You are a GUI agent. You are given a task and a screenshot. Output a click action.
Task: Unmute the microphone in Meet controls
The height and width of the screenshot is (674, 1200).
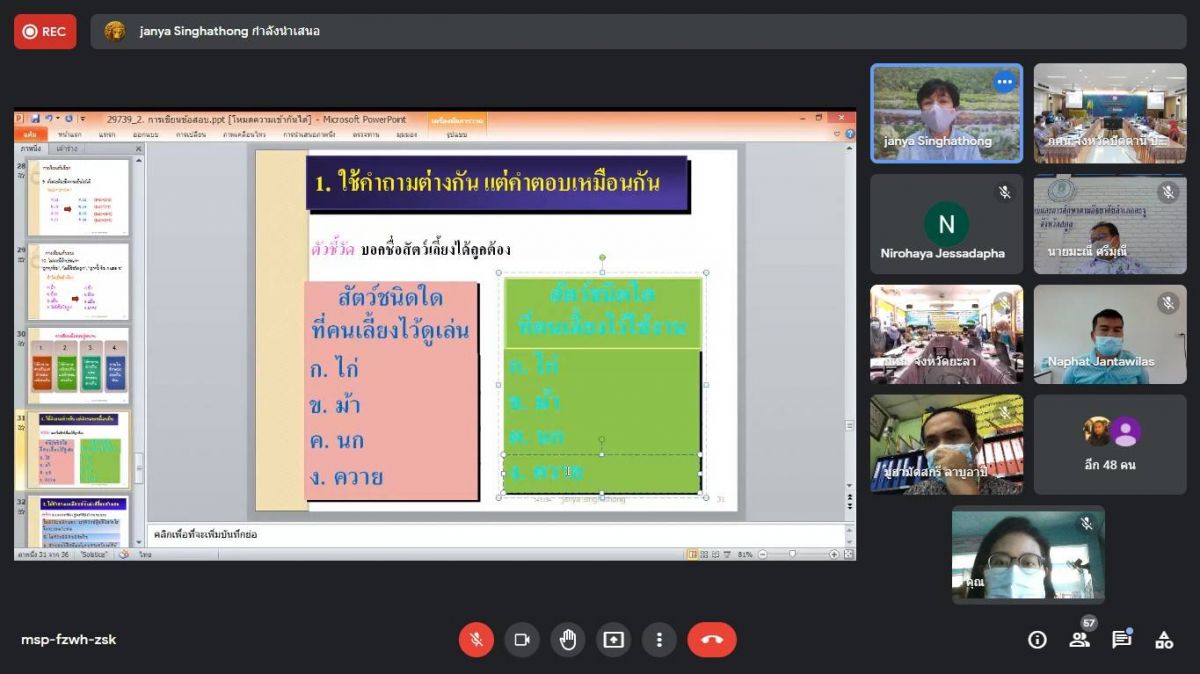point(476,640)
